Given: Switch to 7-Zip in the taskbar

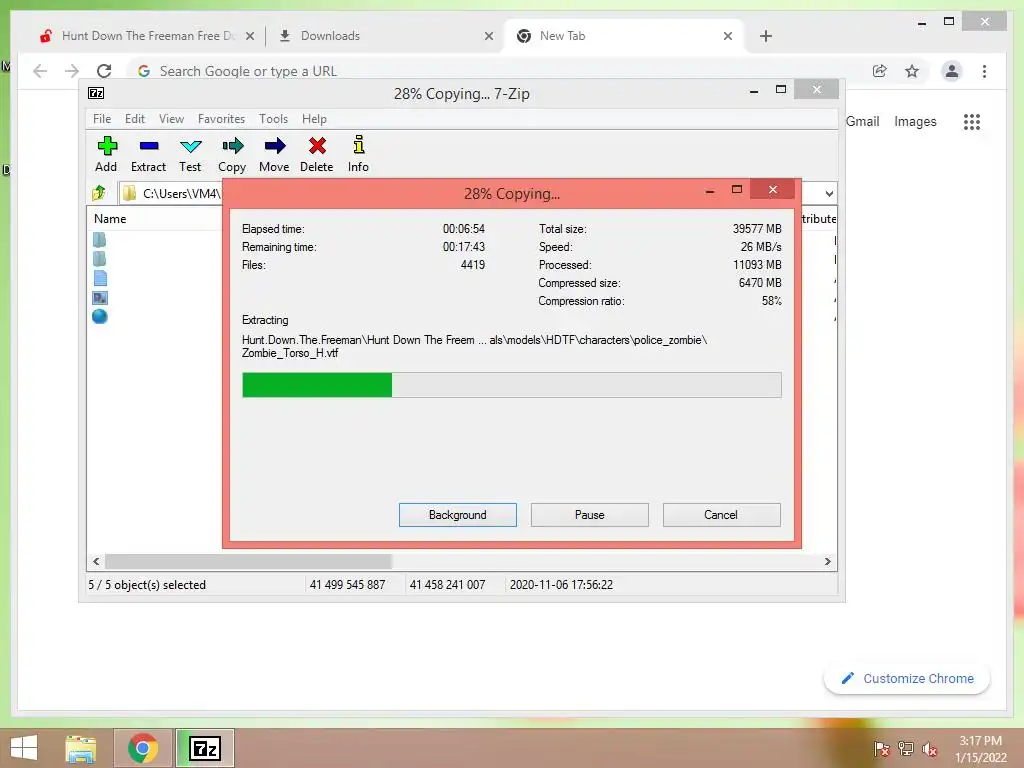Looking at the screenshot, I should coord(204,748).
